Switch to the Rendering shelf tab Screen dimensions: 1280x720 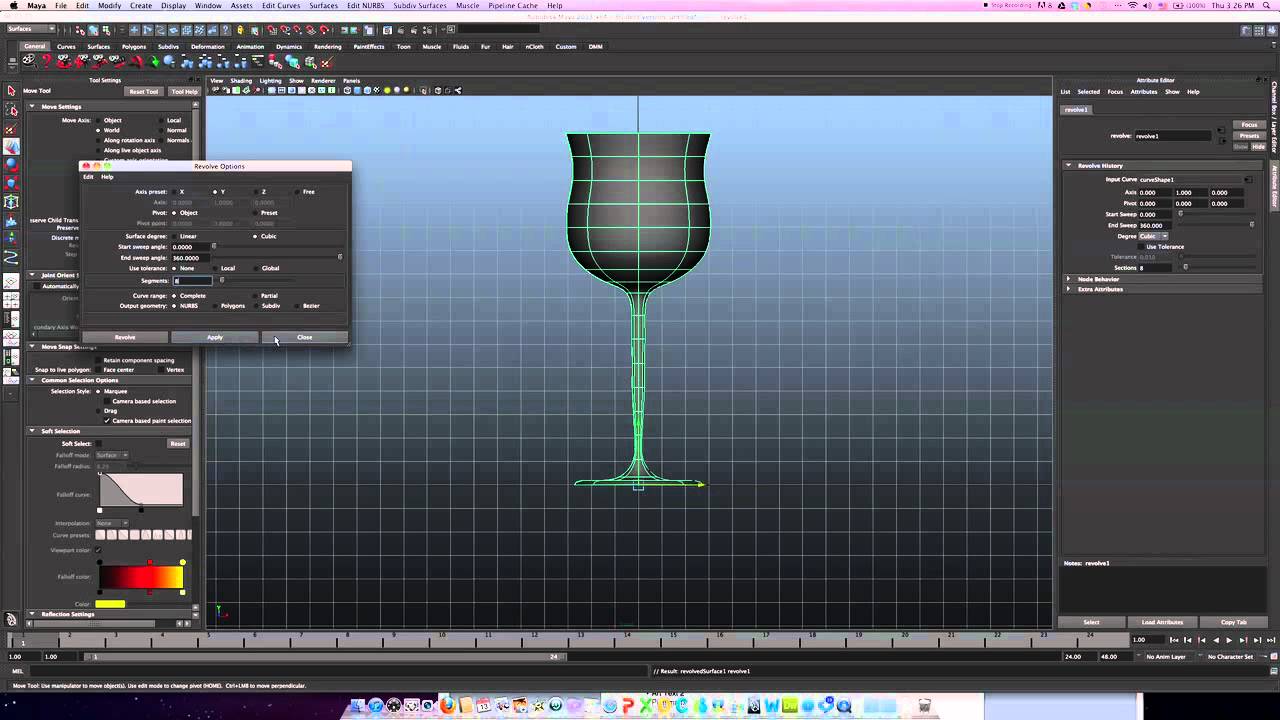[x=327, y=46]
